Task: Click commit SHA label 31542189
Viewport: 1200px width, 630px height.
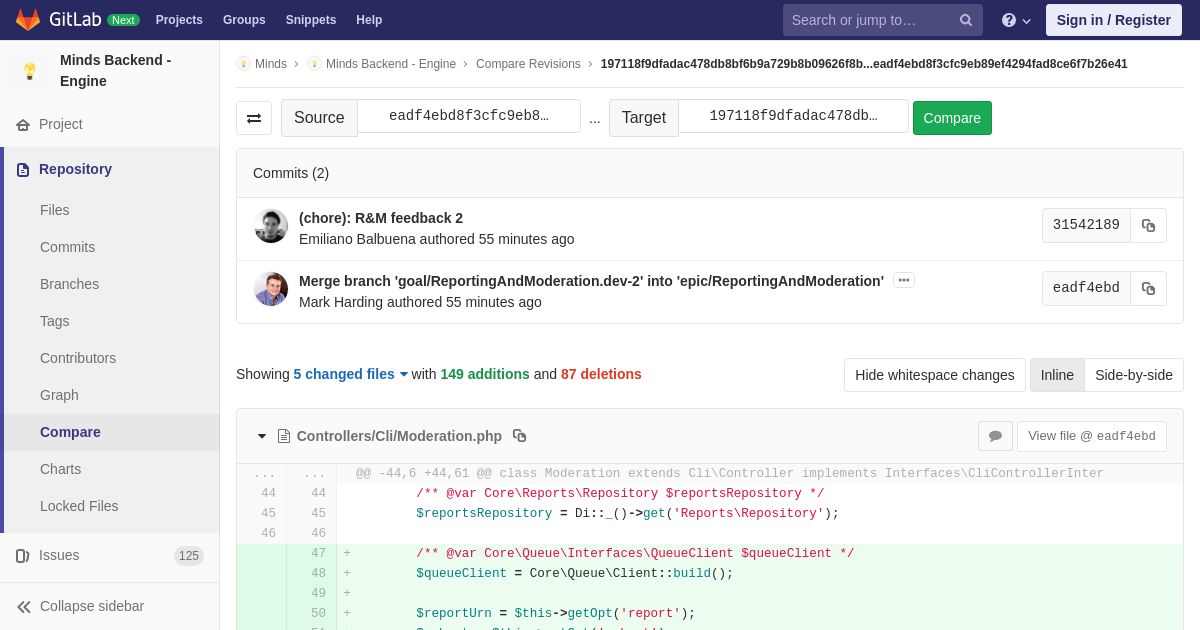Action: [x=1086, y=226]
